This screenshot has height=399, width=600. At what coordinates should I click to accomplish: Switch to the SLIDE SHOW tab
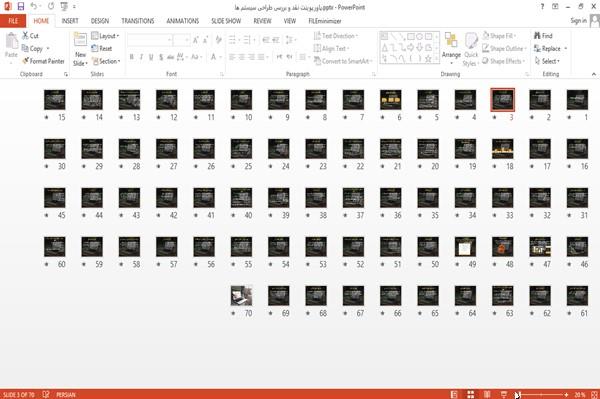click(226, 21)
